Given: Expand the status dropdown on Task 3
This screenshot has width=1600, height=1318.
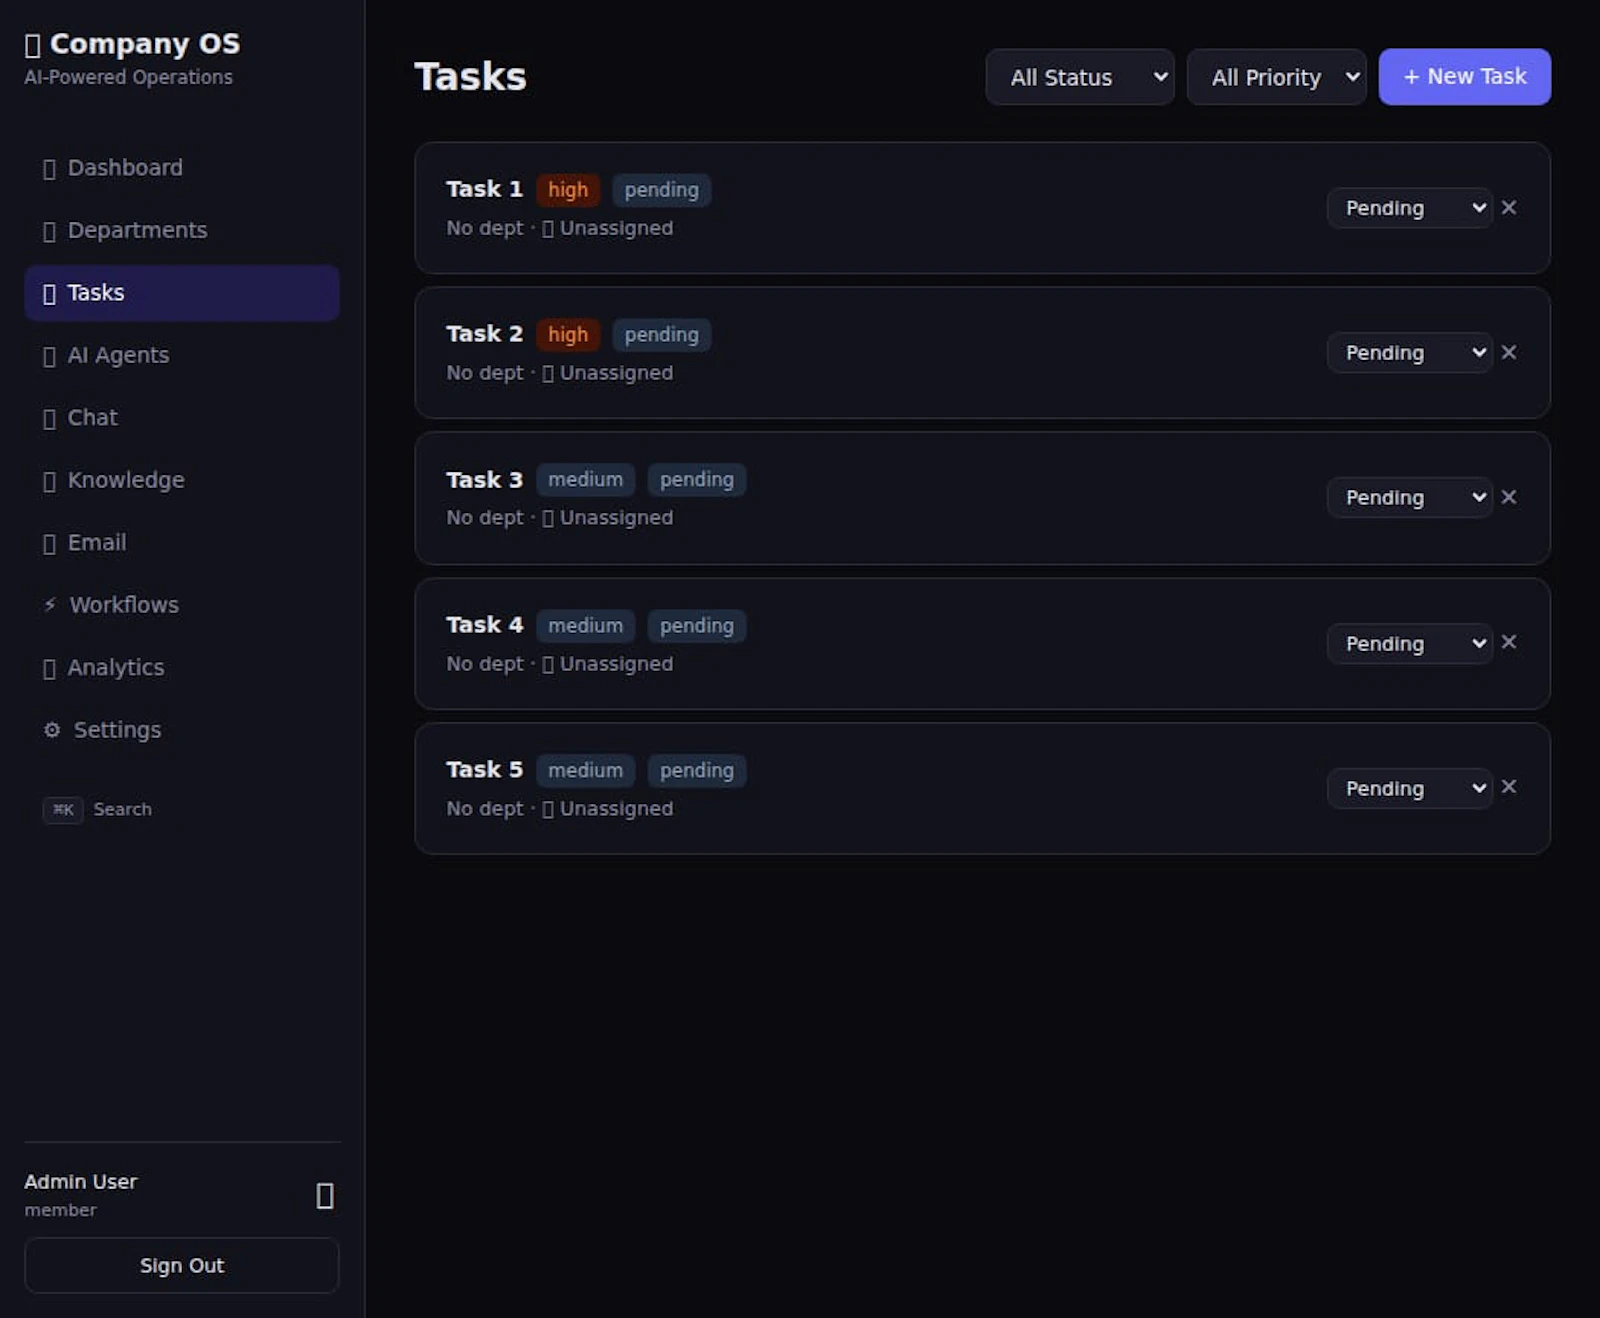Looking at the screenshot, I should pos(1410,498).
